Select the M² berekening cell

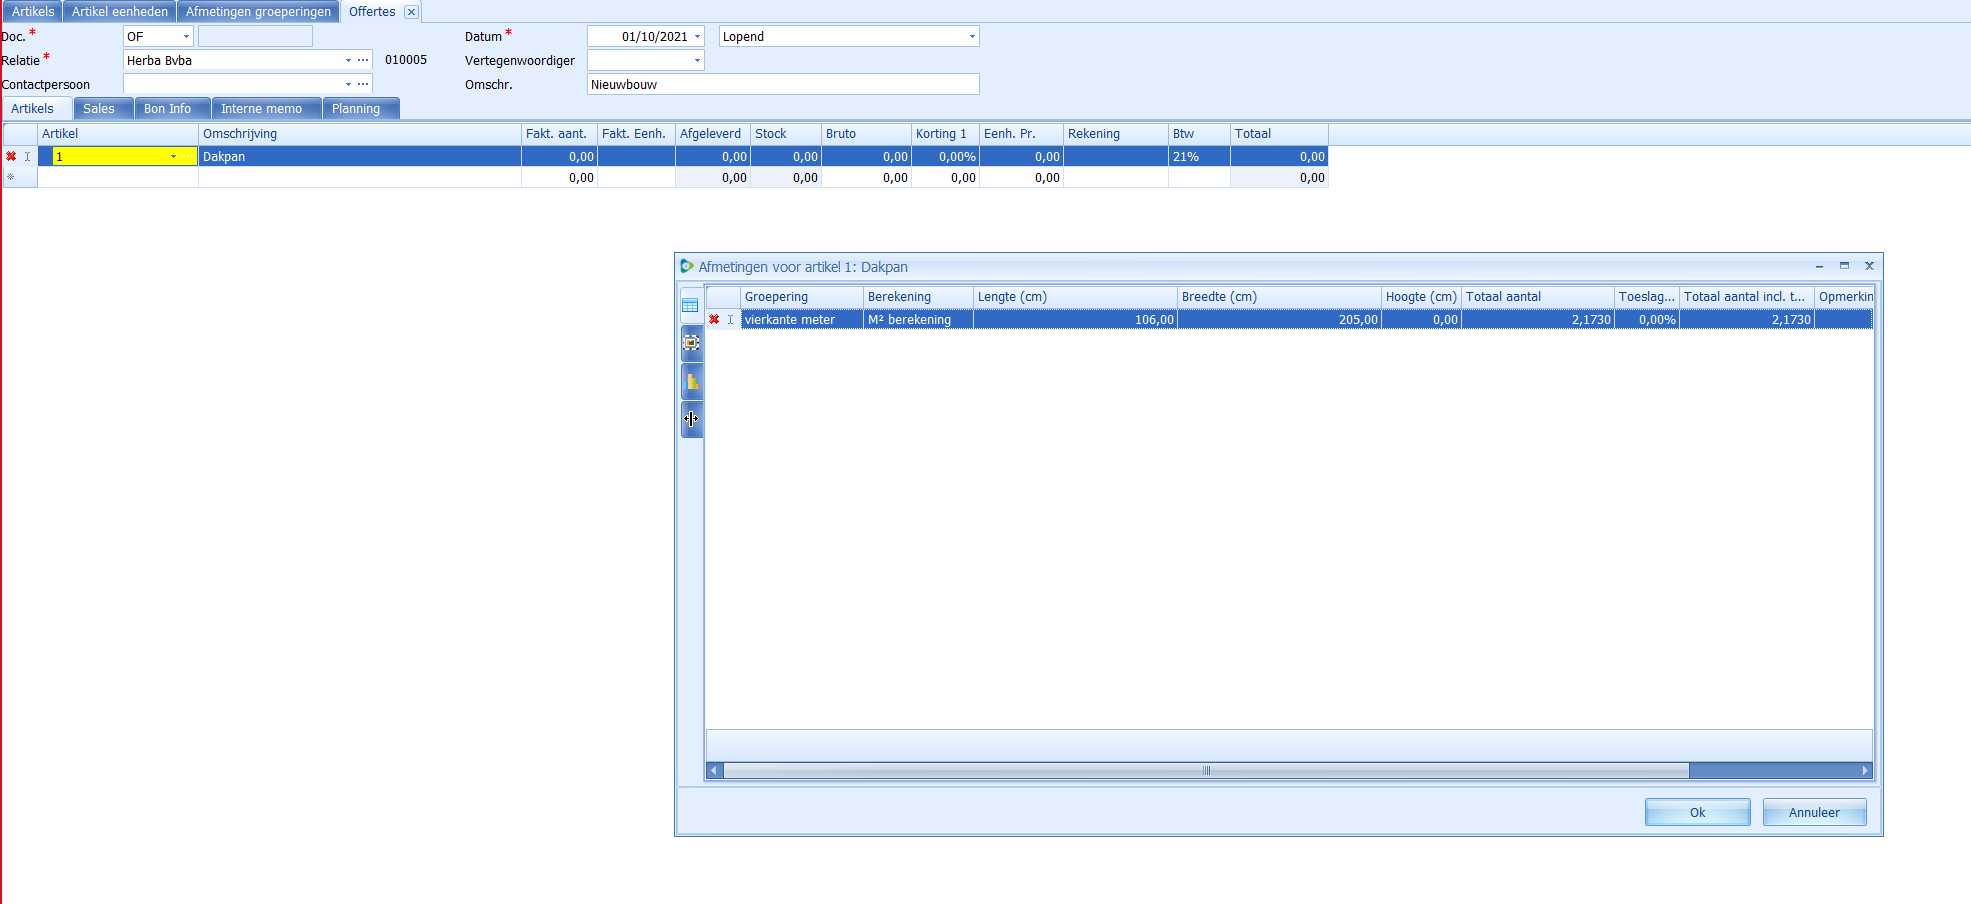pyautogui.click(x=918, y=320)
